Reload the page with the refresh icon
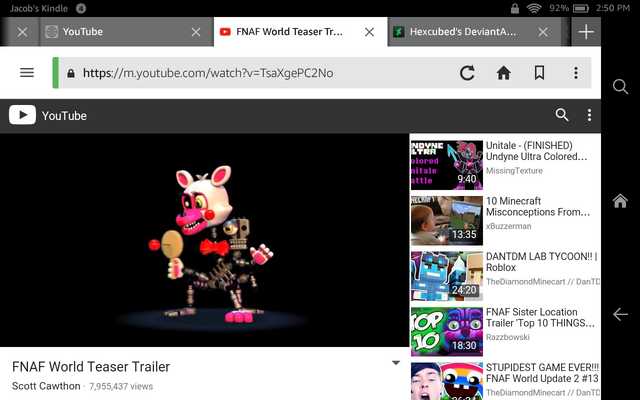This screenshot has width=640, height=400. (467, 73)
